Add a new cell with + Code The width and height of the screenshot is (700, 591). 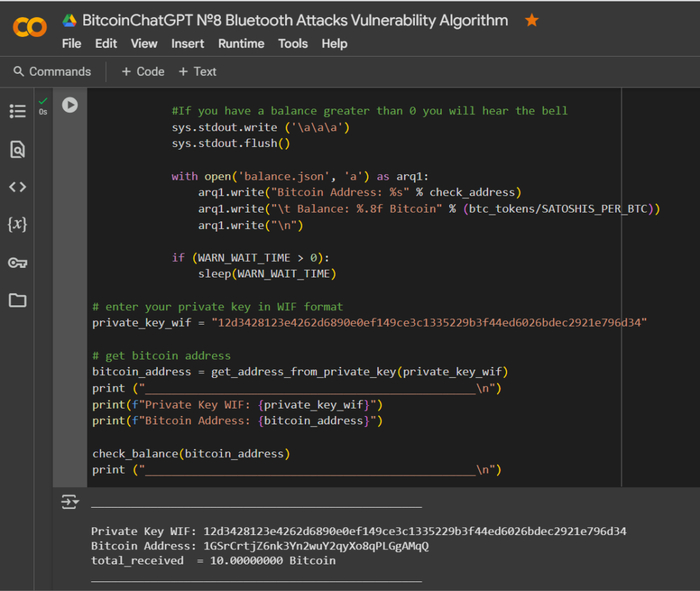[143, 72]
